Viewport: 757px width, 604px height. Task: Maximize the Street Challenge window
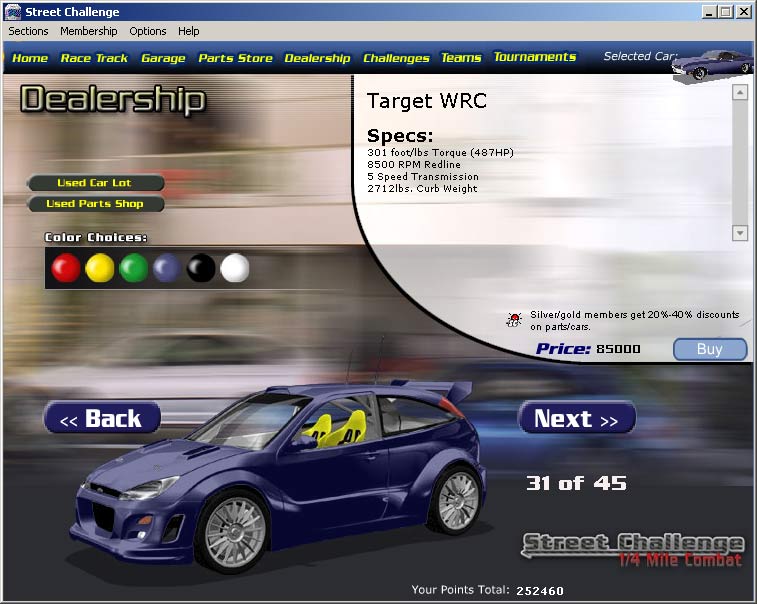tap(726, 12)
